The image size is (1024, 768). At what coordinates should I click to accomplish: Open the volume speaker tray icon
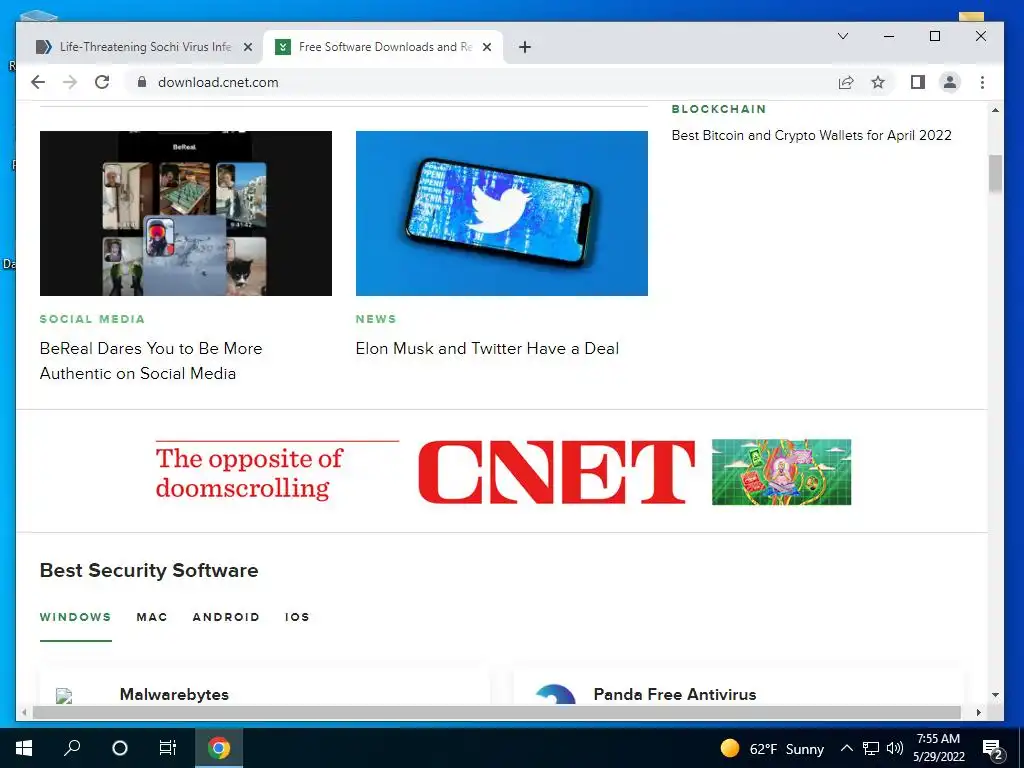[x=895, y=748]
